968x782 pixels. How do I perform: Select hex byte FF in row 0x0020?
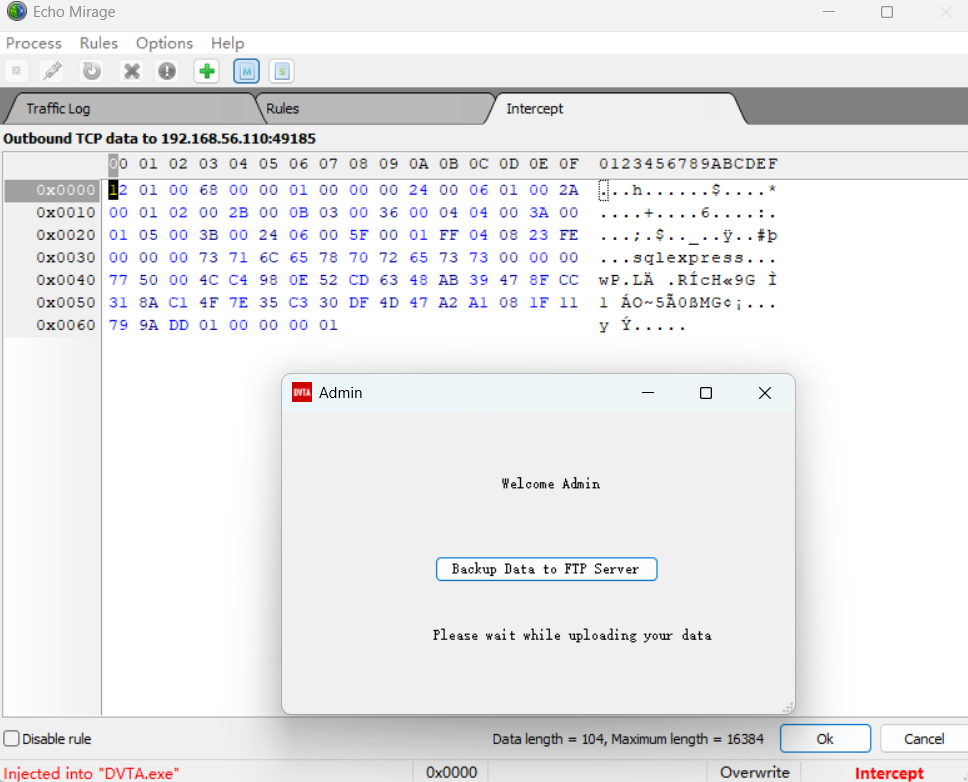pos(448,235)
